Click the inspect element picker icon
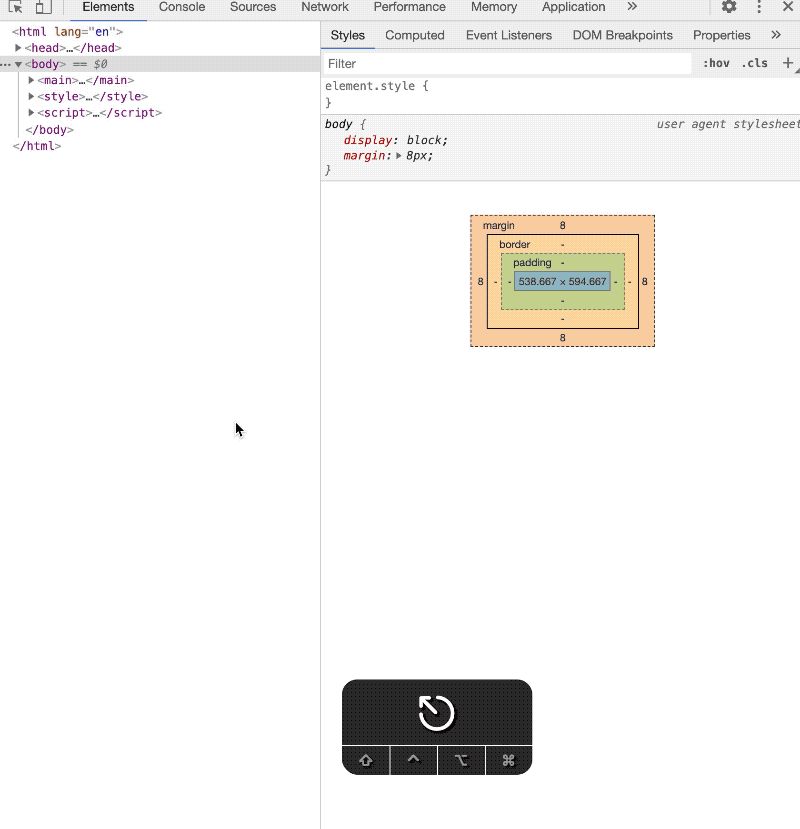800x829 pixels. 16,7
